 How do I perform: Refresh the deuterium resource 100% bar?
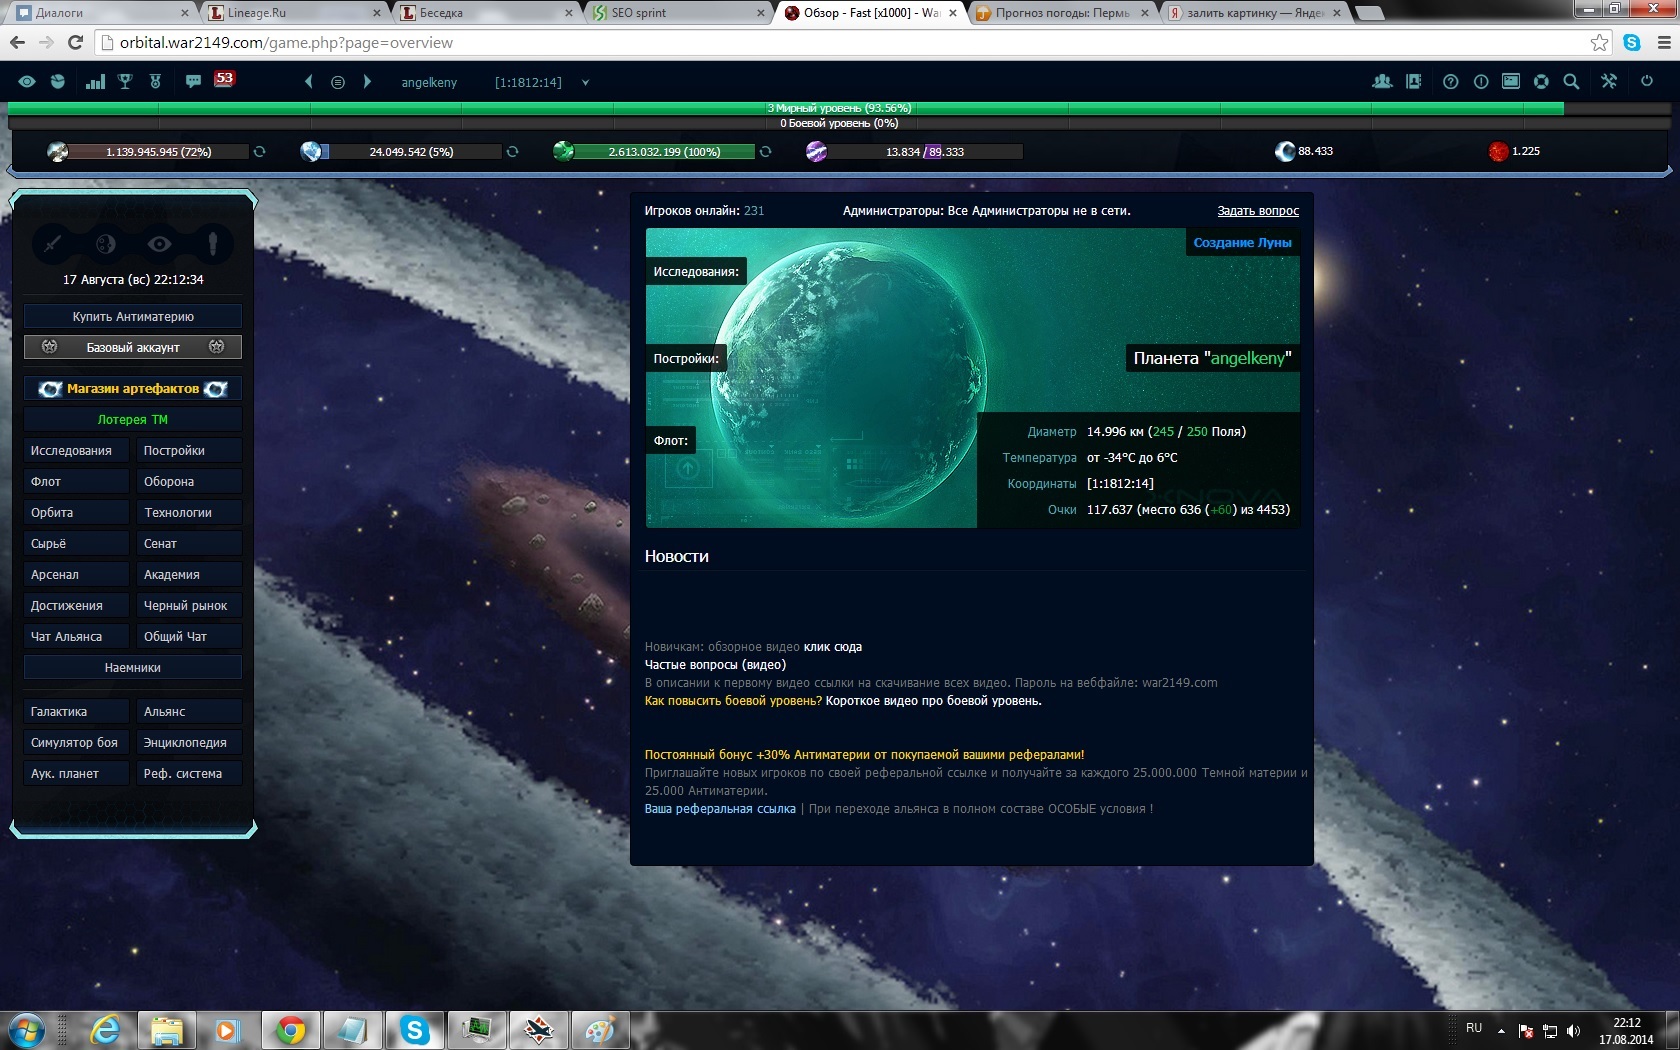(765, 152)
